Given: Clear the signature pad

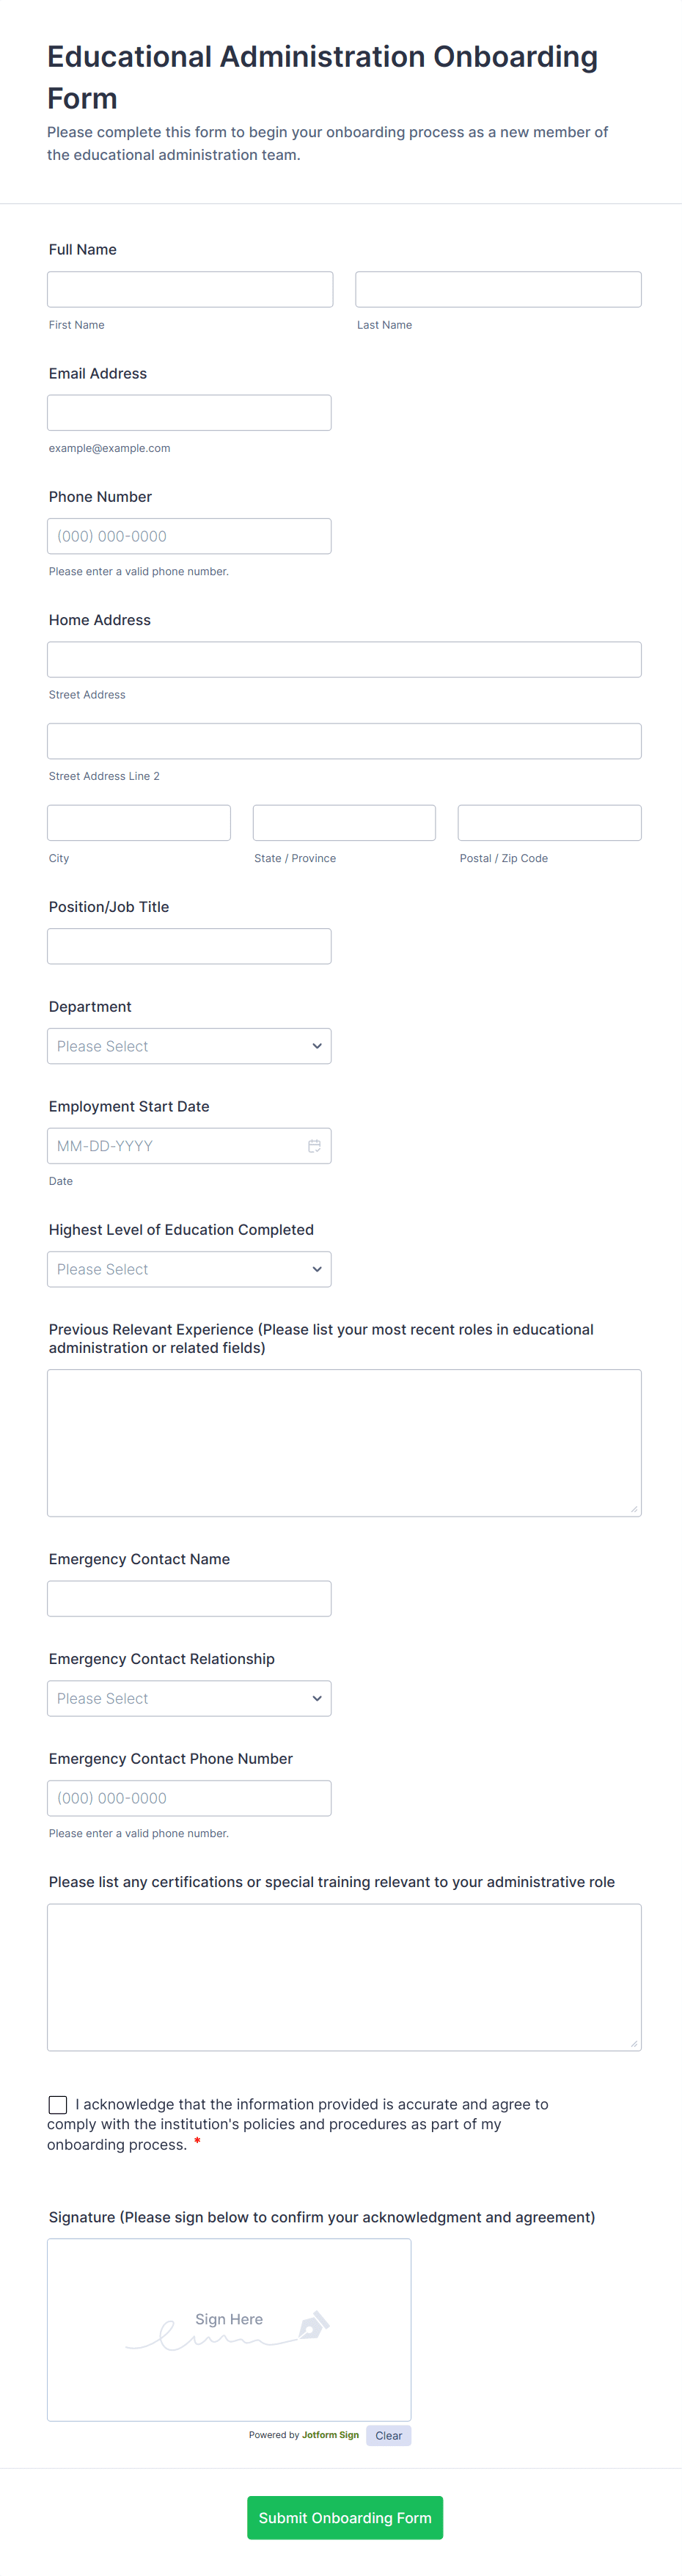Looking at the screenshot, I should click(x=388, y=2435).
